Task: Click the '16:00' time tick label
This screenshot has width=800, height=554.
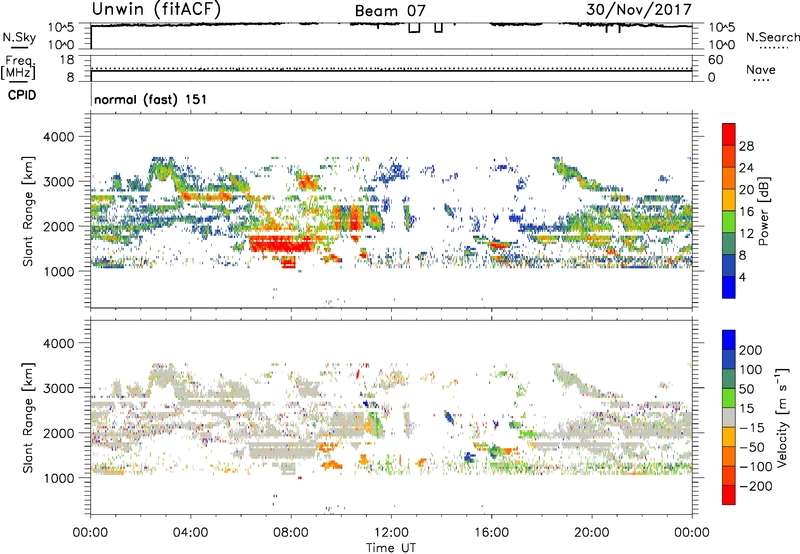Action: pos(491,533)
